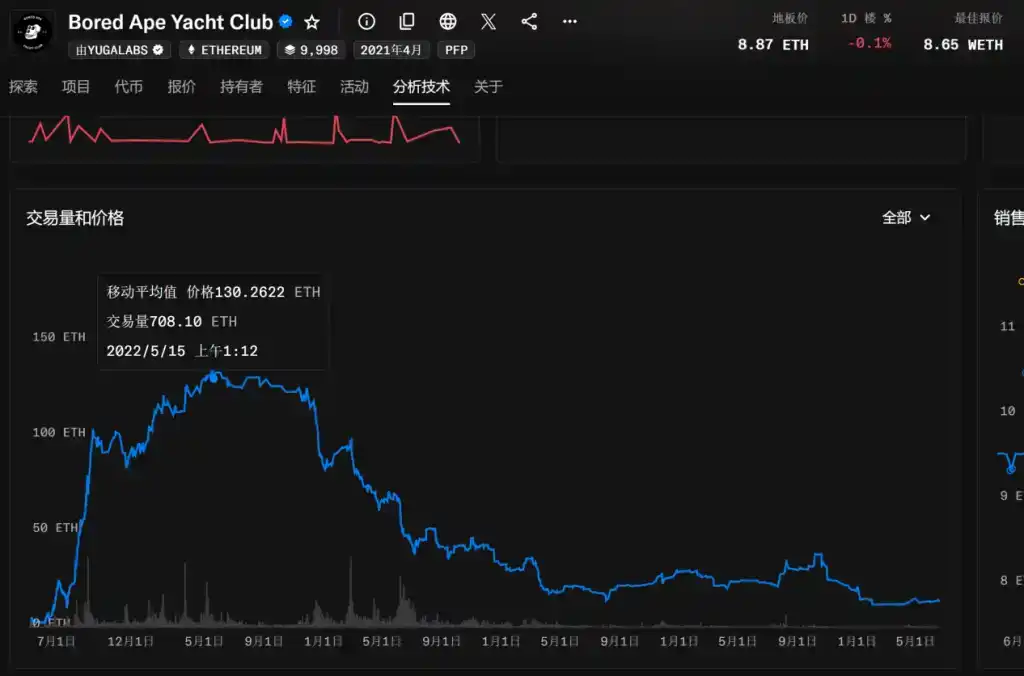Expand the 全部 time range dropdown
The image size is (1024, 676).
[906, 217]
